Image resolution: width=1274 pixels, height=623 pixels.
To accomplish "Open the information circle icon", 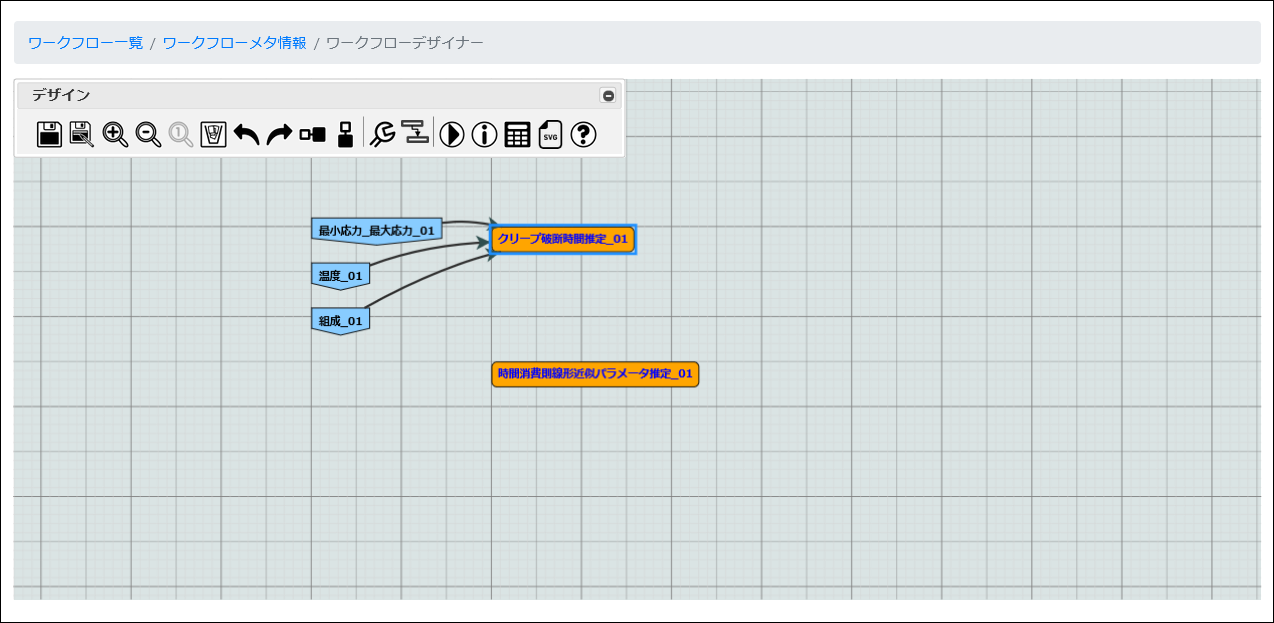I will [485, 134].
